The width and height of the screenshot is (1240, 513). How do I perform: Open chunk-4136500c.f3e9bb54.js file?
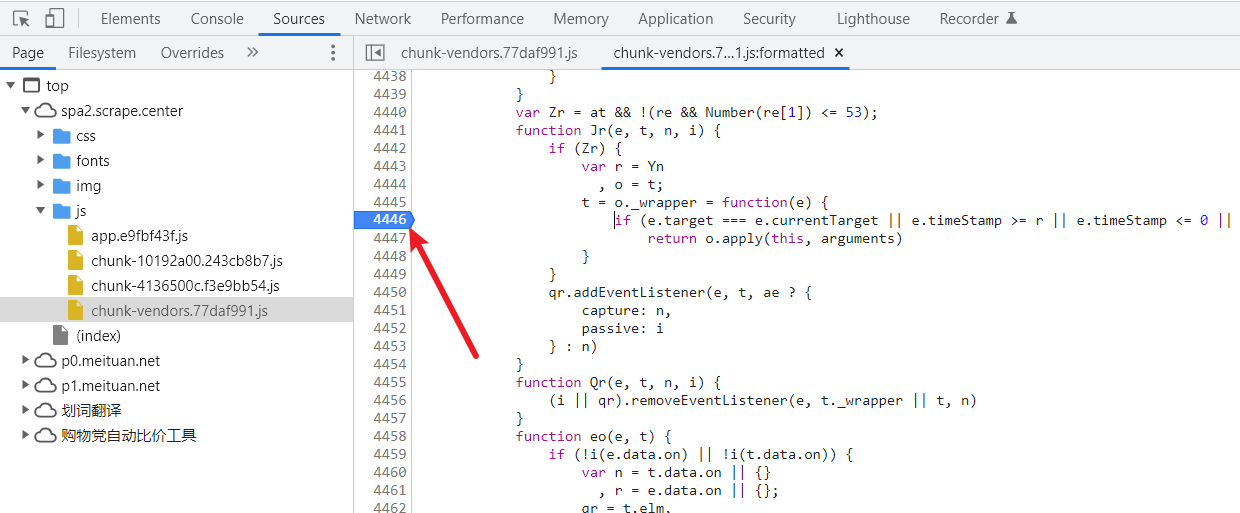[x=185, y=286]
